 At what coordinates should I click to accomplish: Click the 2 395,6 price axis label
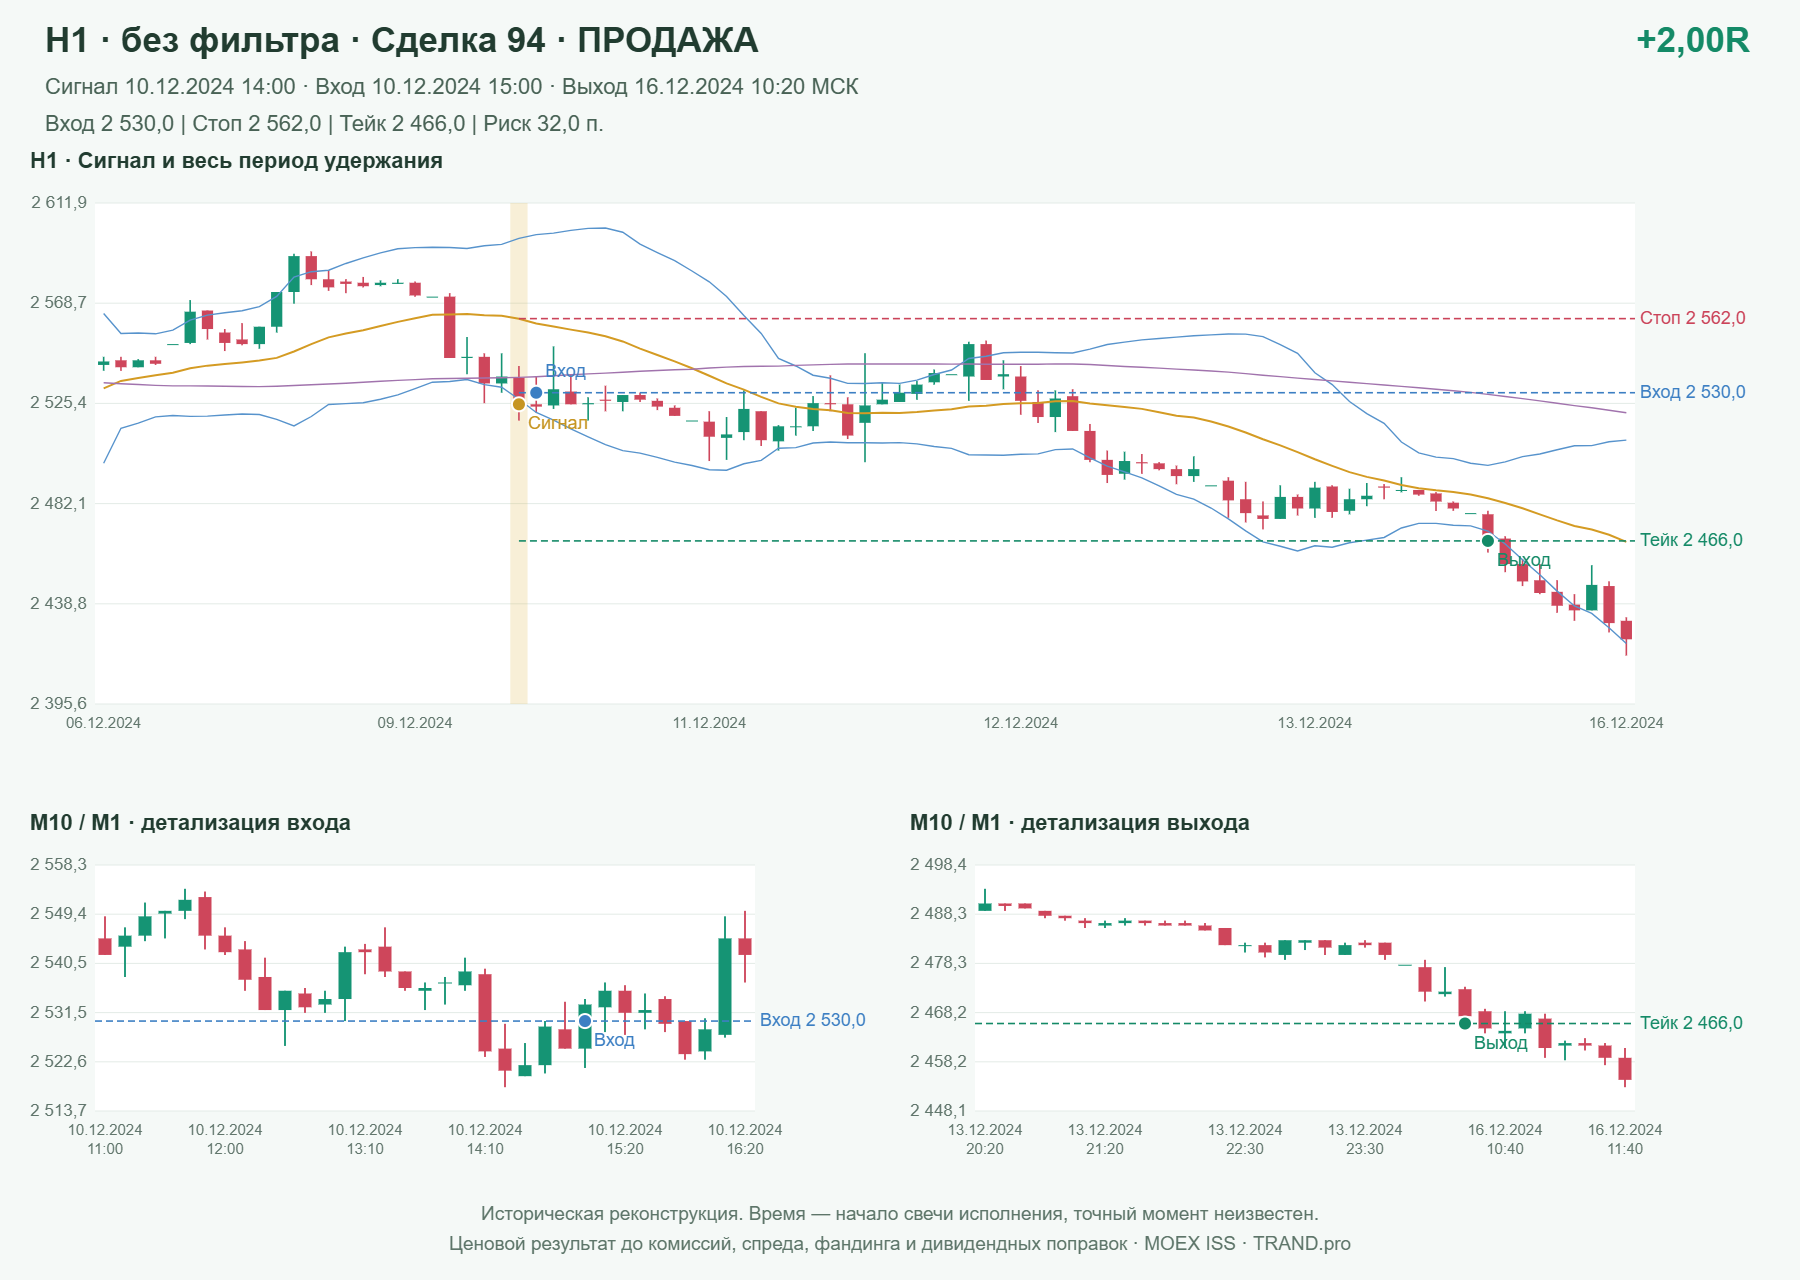(x=59, y=704)
